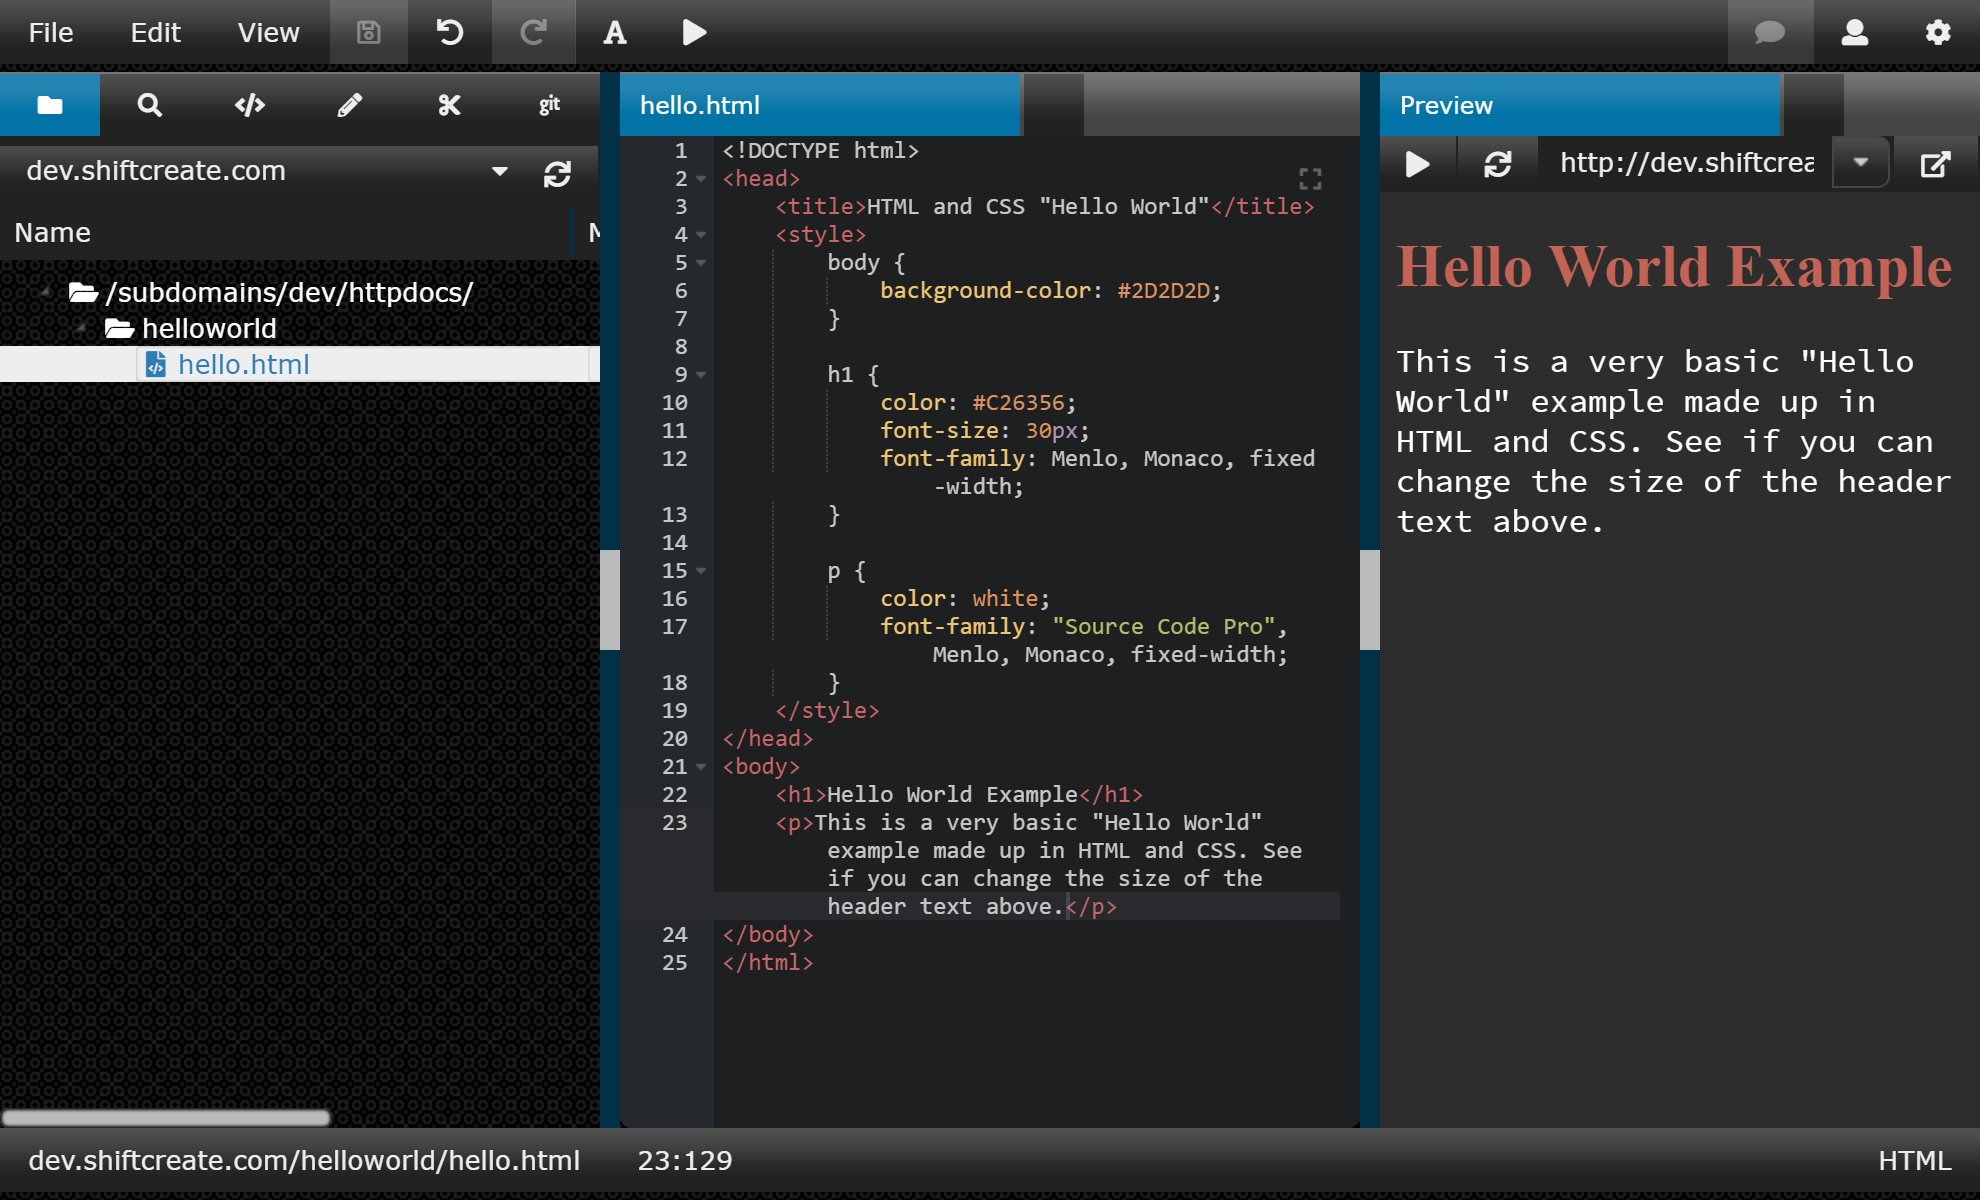Toggle fullscreen mode in the code editor
The width and height of the screenshot is (1980, 1200).
coord(1311,180)
